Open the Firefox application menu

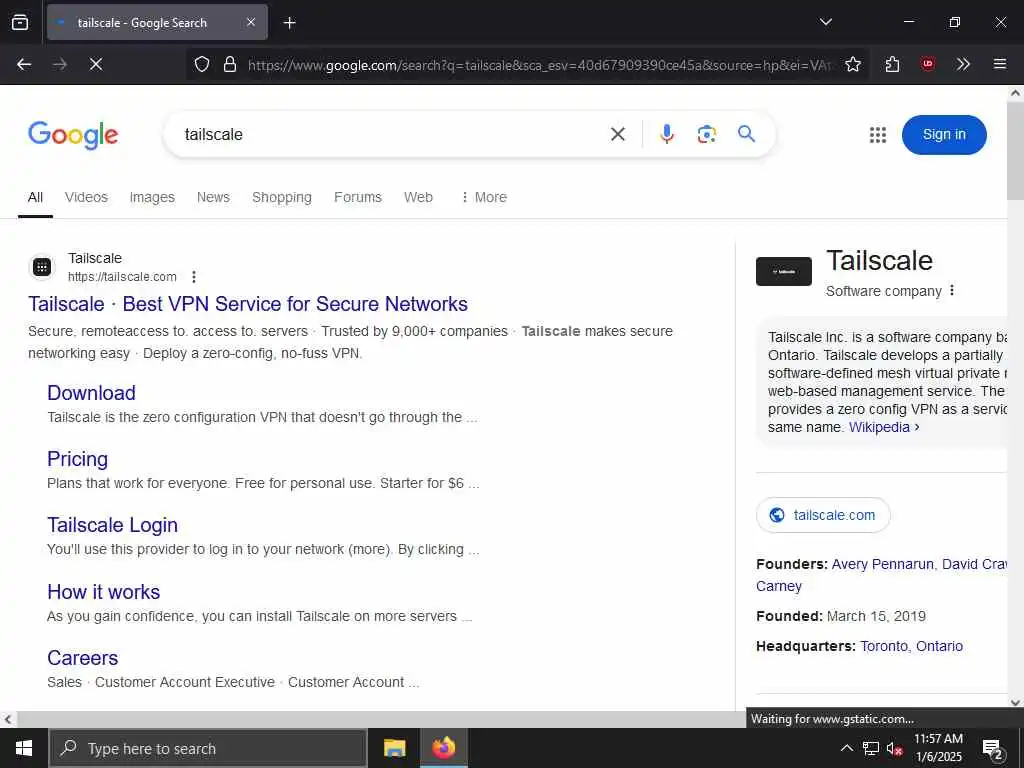click(x=999, y=64)
